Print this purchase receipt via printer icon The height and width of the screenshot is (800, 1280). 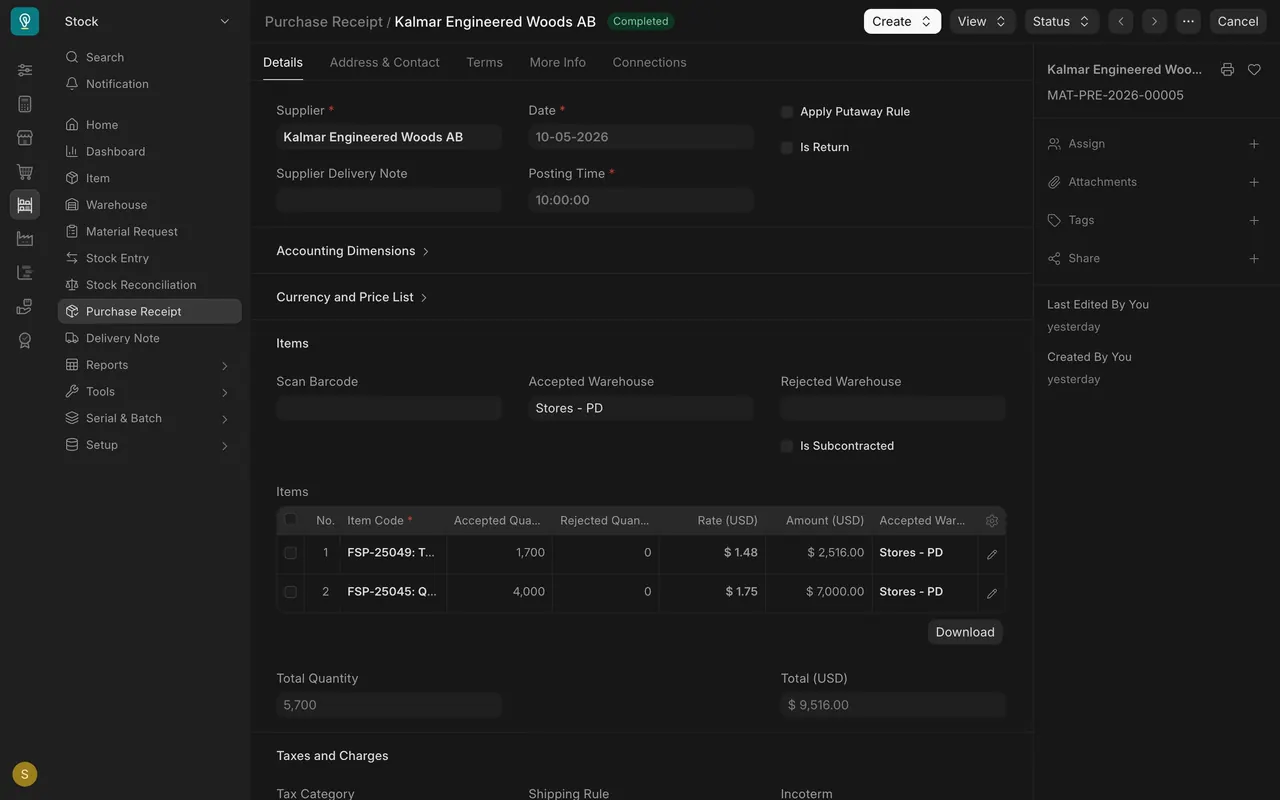[1227, 70]
